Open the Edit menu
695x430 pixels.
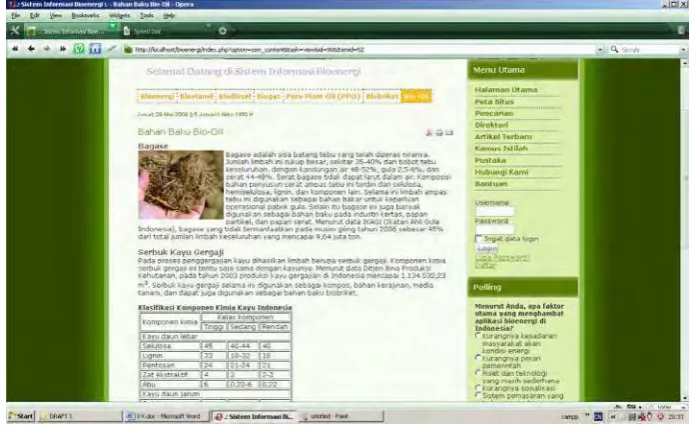(x=35, y=16)
